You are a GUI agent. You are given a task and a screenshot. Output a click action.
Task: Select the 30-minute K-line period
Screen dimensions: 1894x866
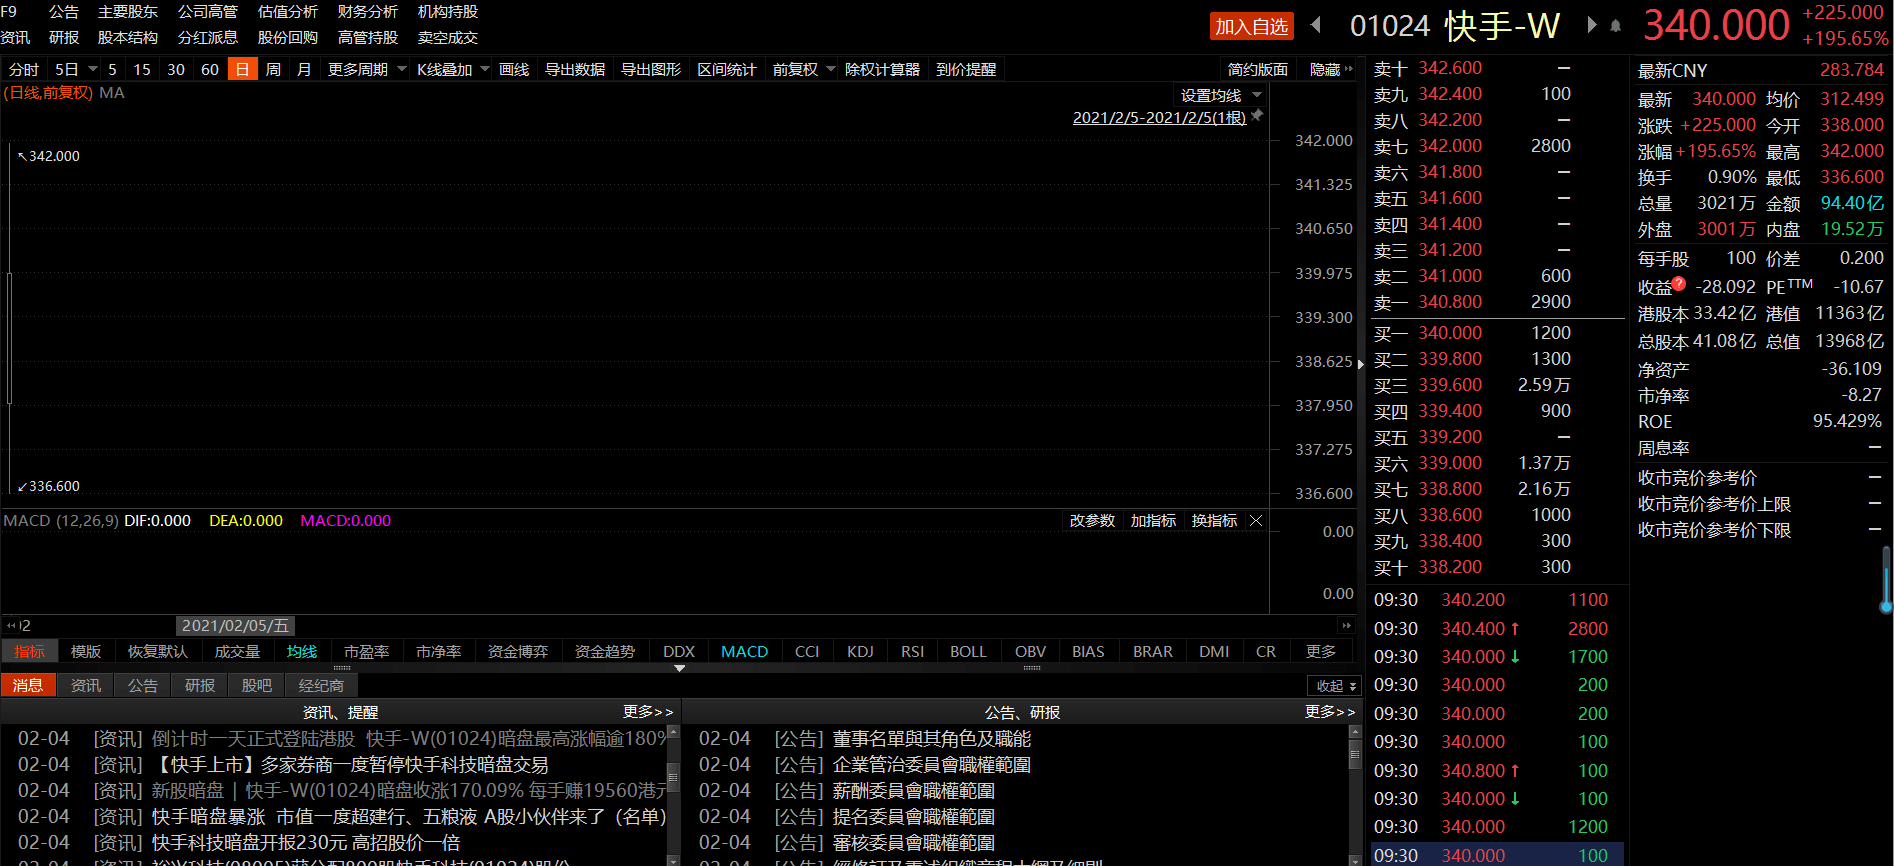click(176, 69)
